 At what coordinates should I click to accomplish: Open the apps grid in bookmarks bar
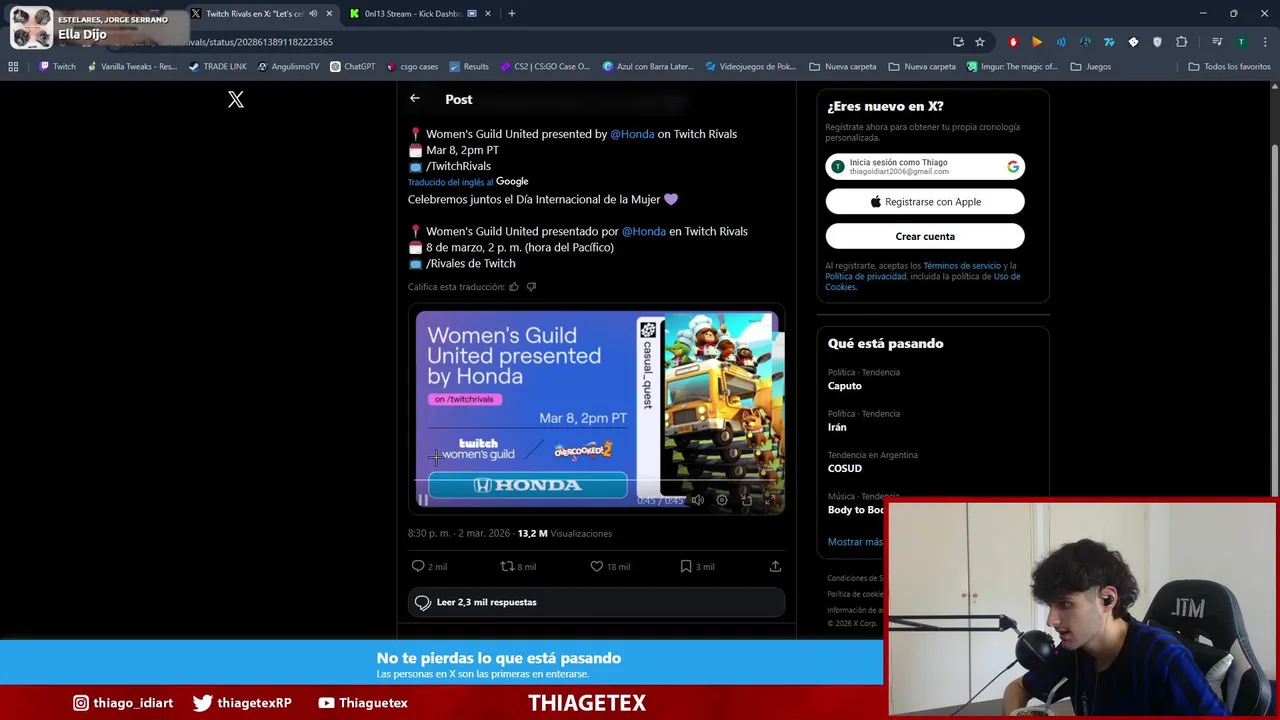13,67
